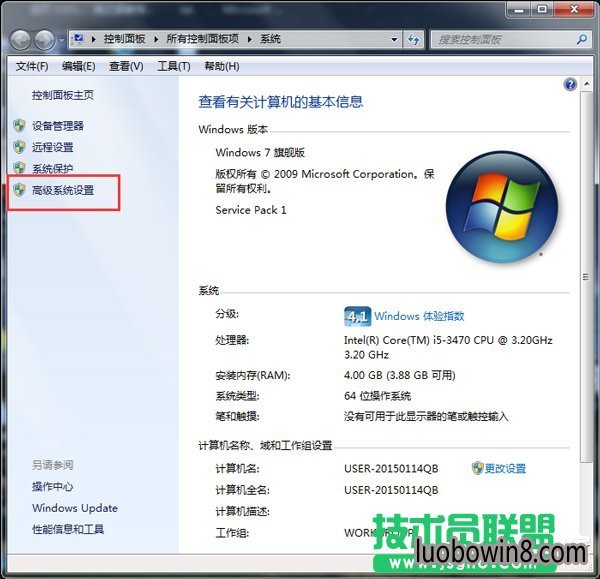The image size is (600, 579).
Task: Open the 查看(V) menu
Action: (126, 66)
